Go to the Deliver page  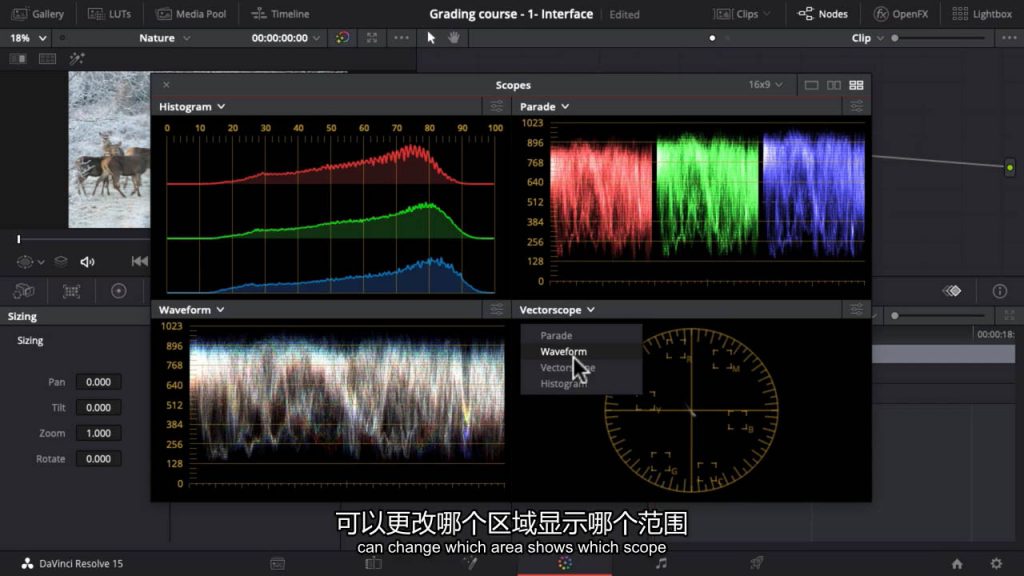757,564
